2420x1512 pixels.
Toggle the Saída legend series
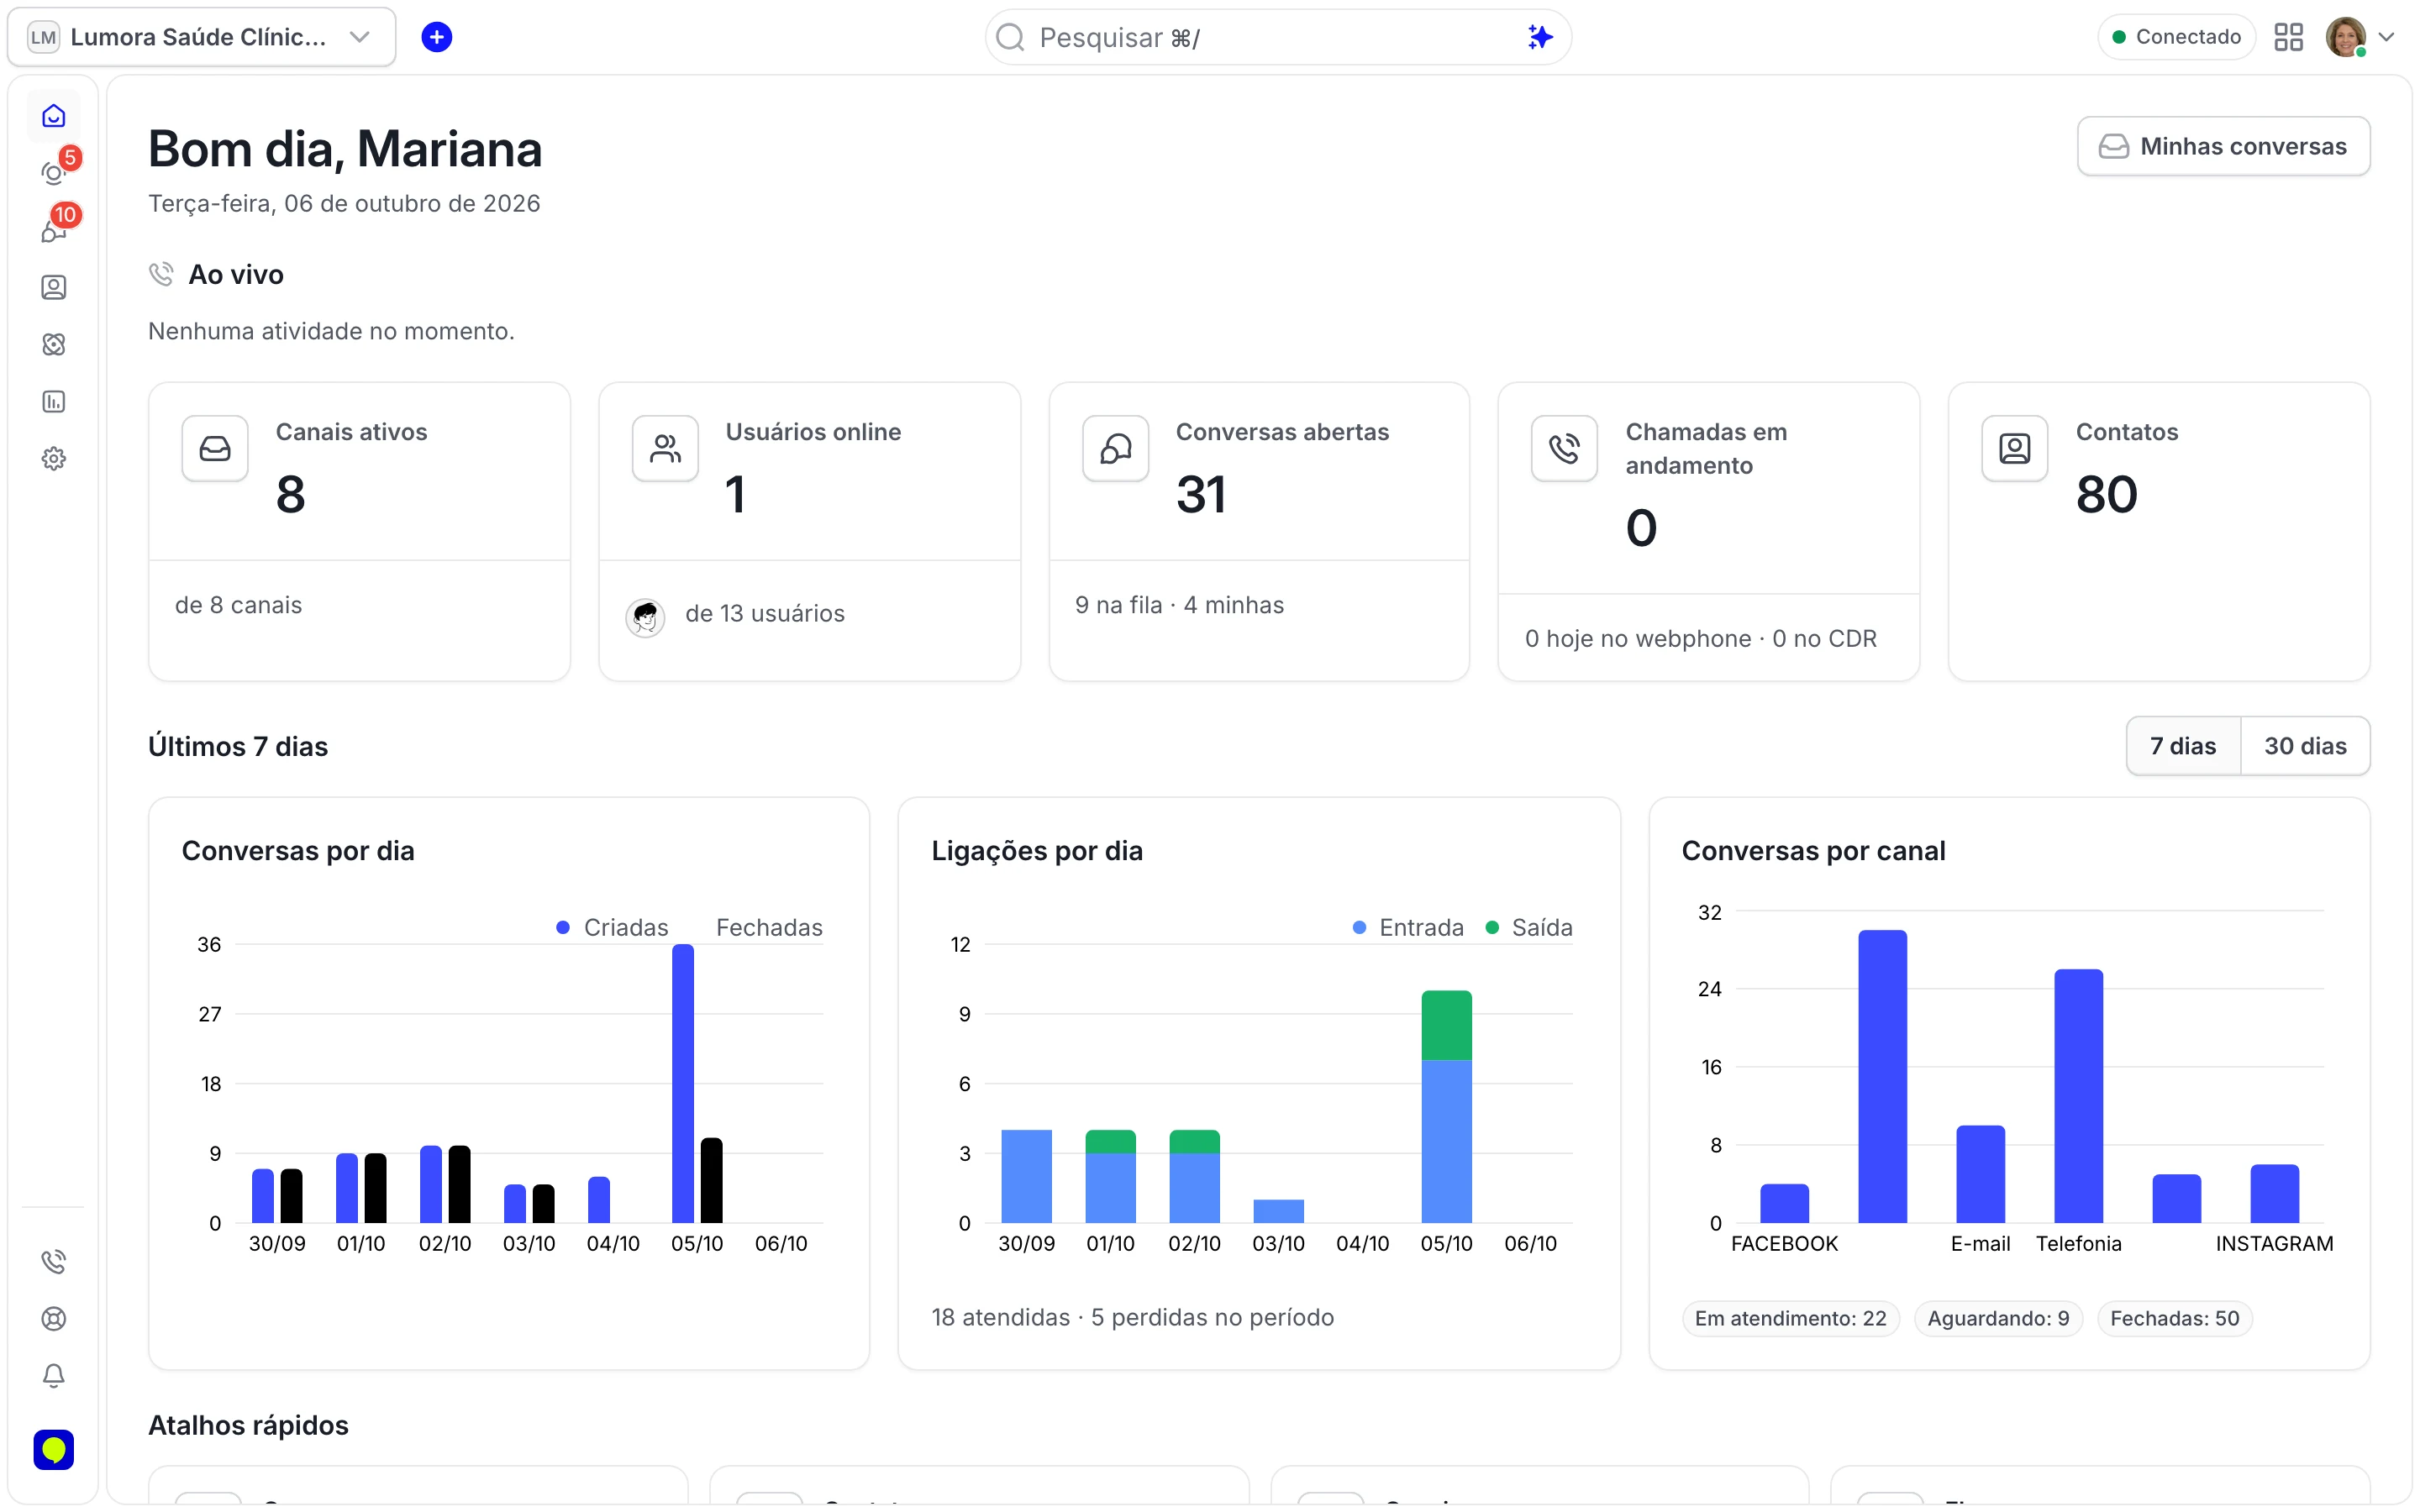(1529, 927)
